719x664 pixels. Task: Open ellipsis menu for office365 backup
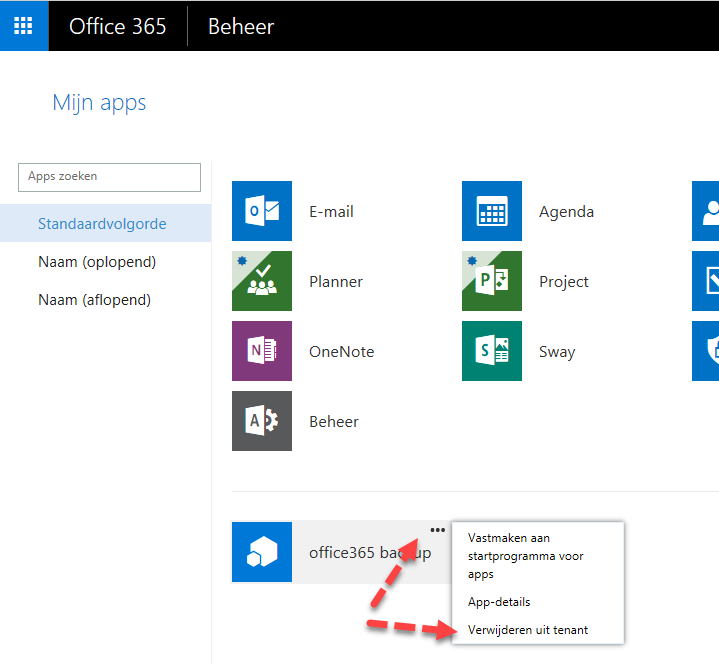437,531
